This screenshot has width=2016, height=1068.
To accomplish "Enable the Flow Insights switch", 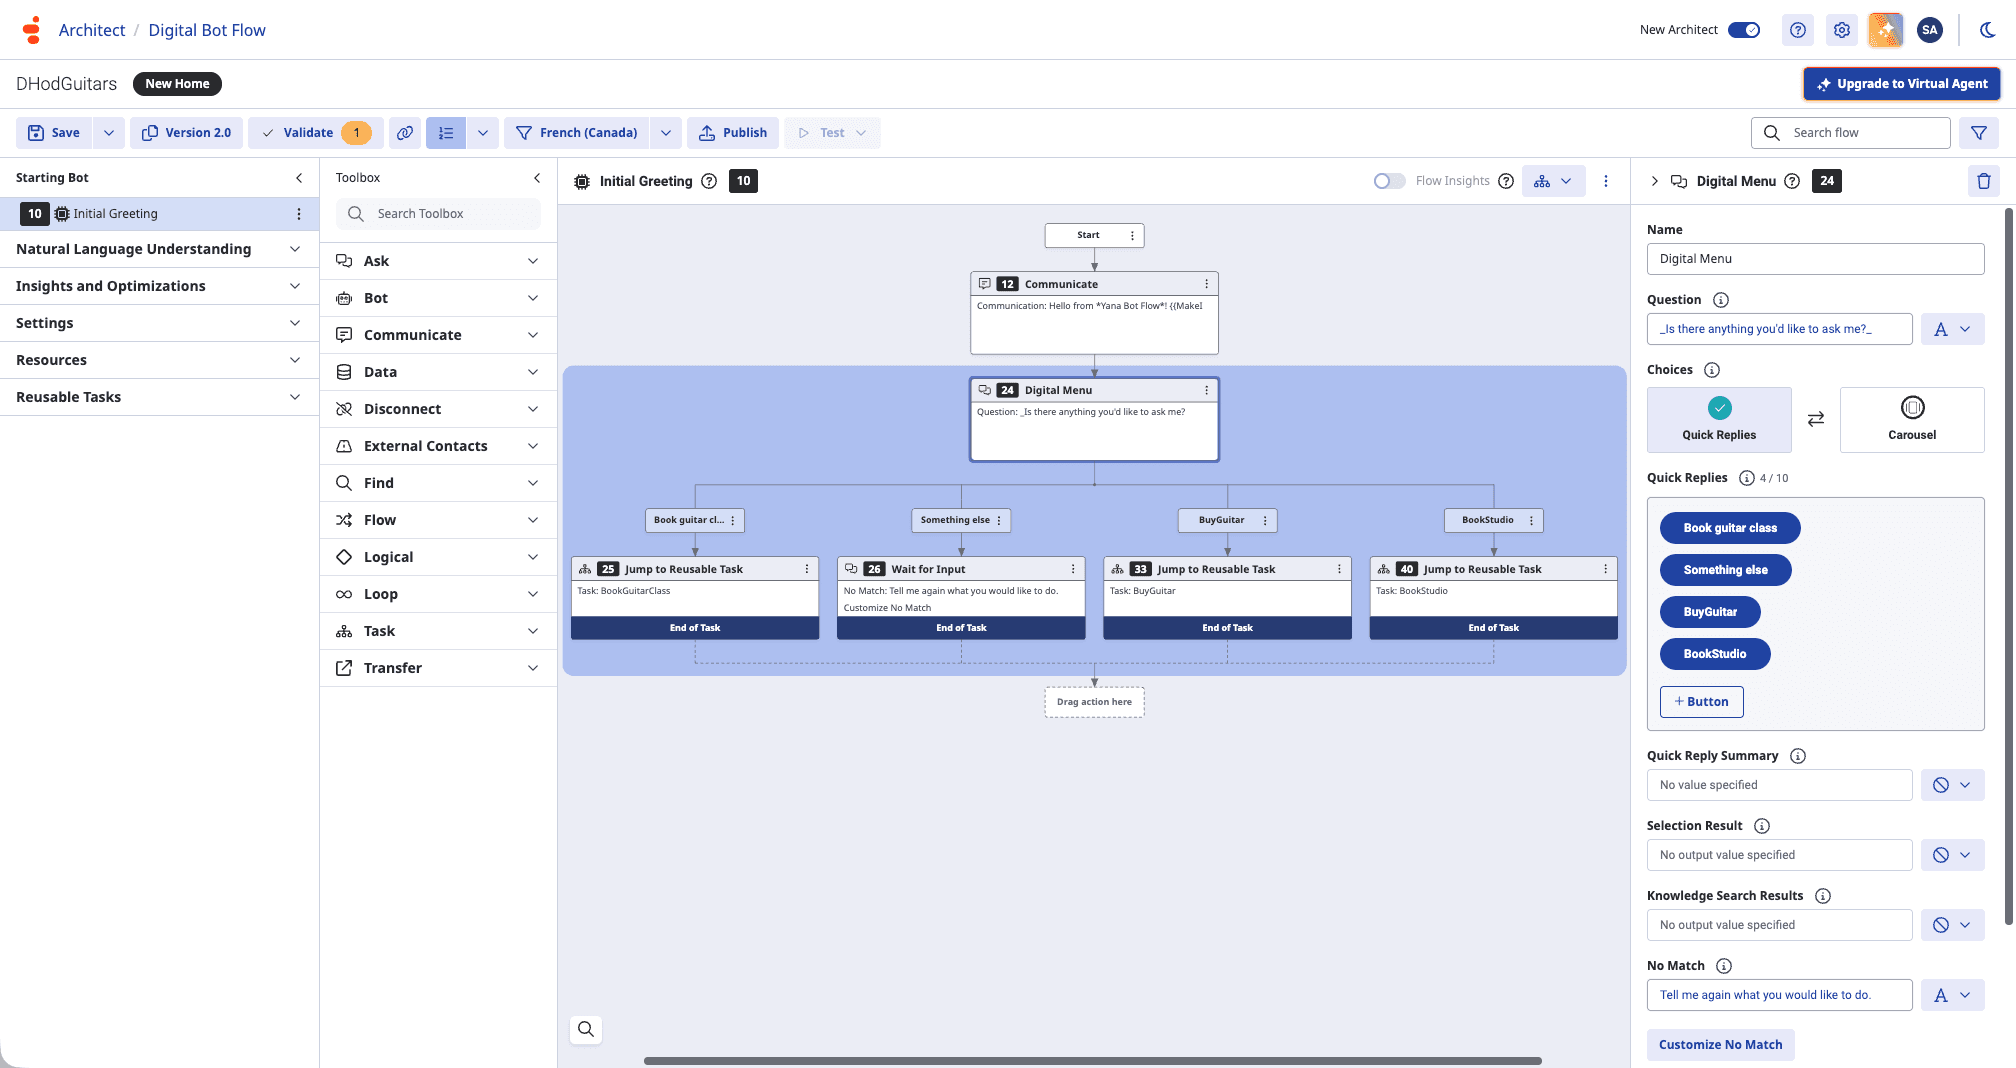I will point(1388,181).
